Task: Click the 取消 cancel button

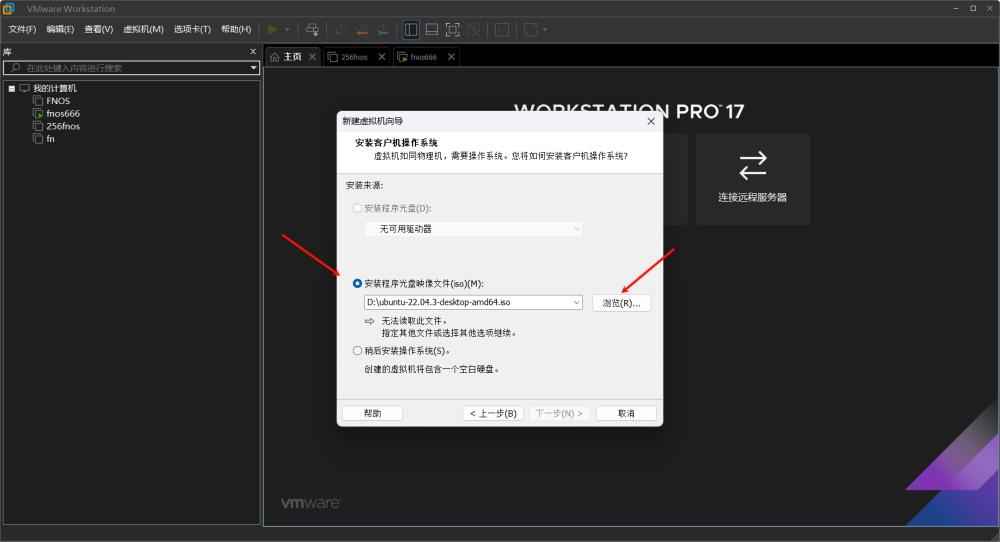Action: click(626, 413)
